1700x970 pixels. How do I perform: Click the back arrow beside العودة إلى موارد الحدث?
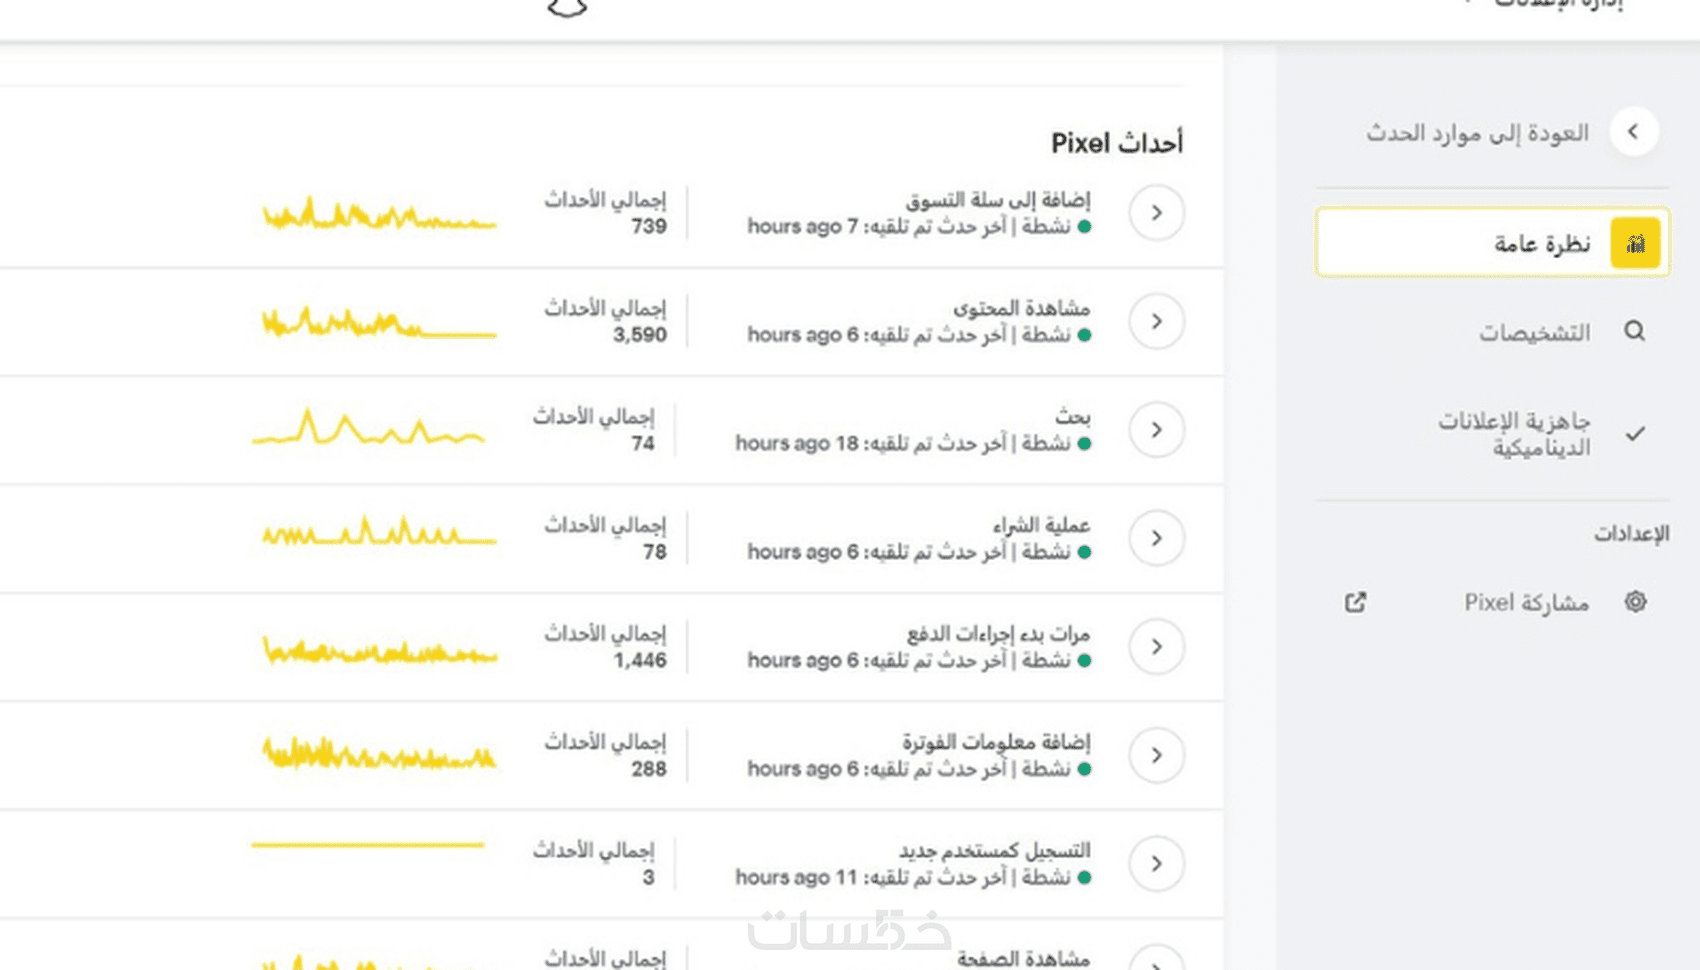pos(1633,131)
